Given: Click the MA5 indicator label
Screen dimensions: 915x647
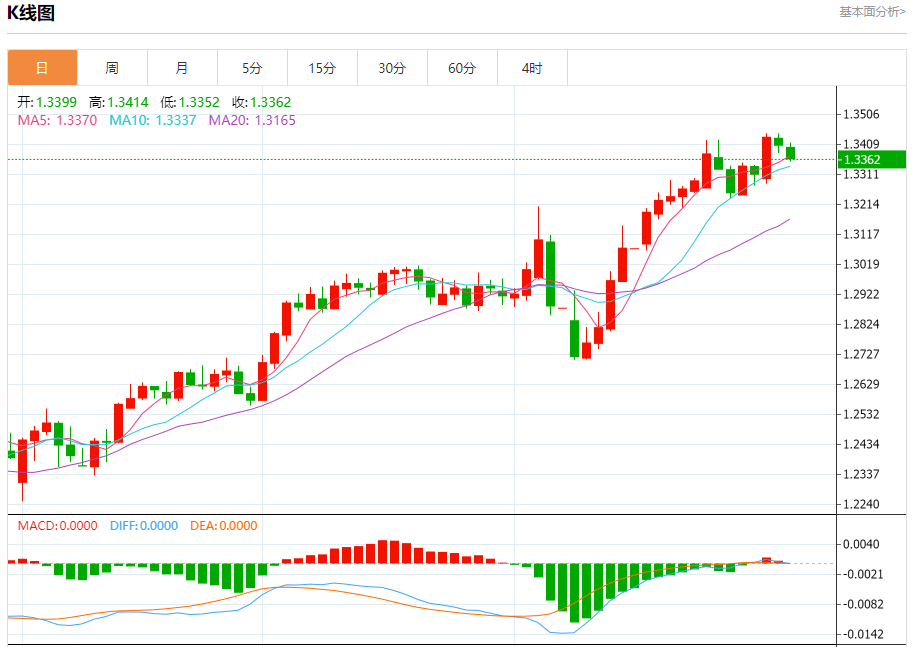Looking at the screenshot, I should (57, 120).
